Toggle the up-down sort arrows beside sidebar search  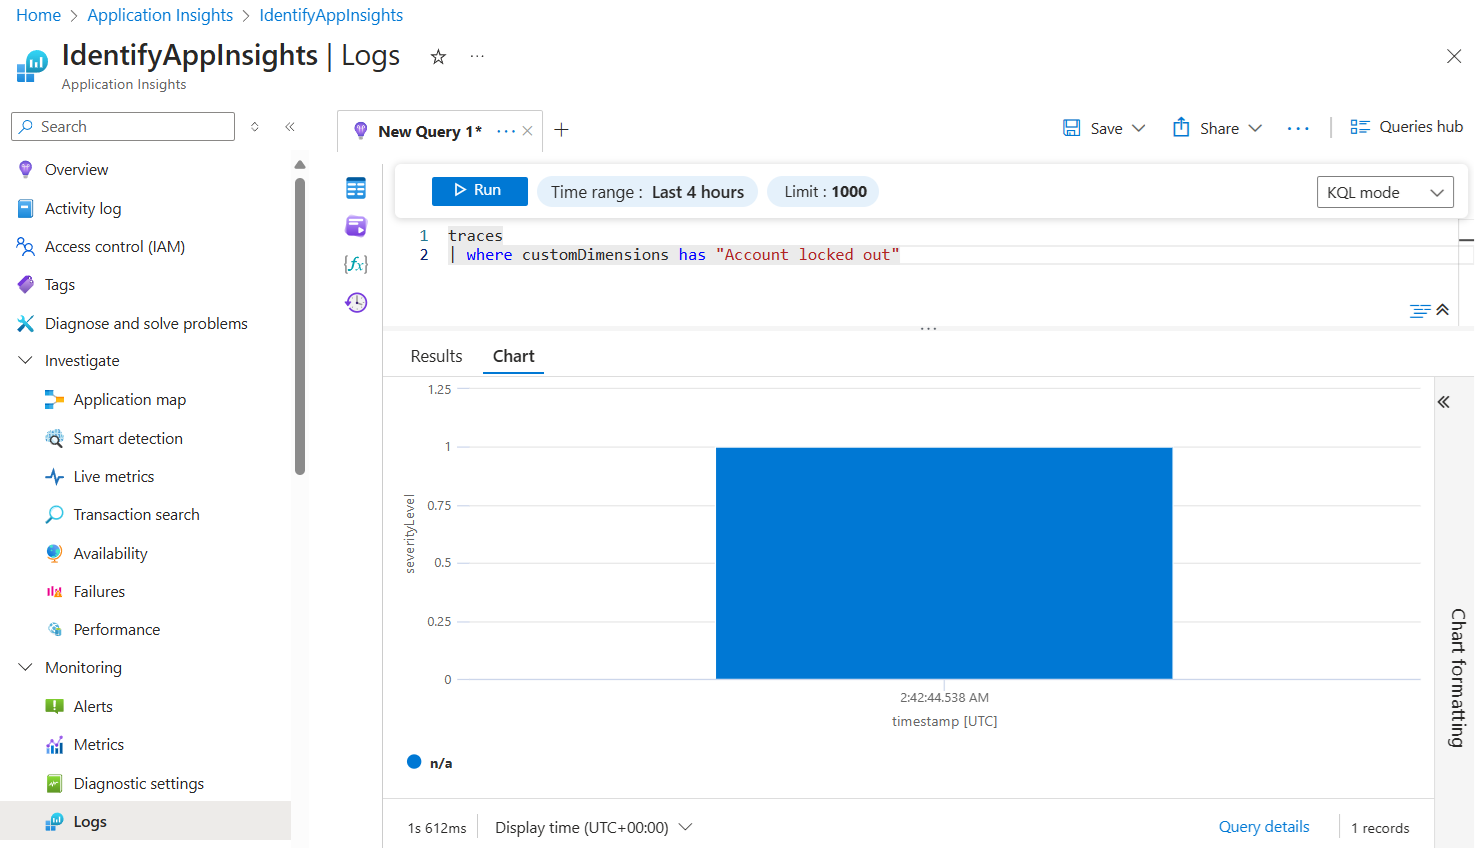coord(255,127)
